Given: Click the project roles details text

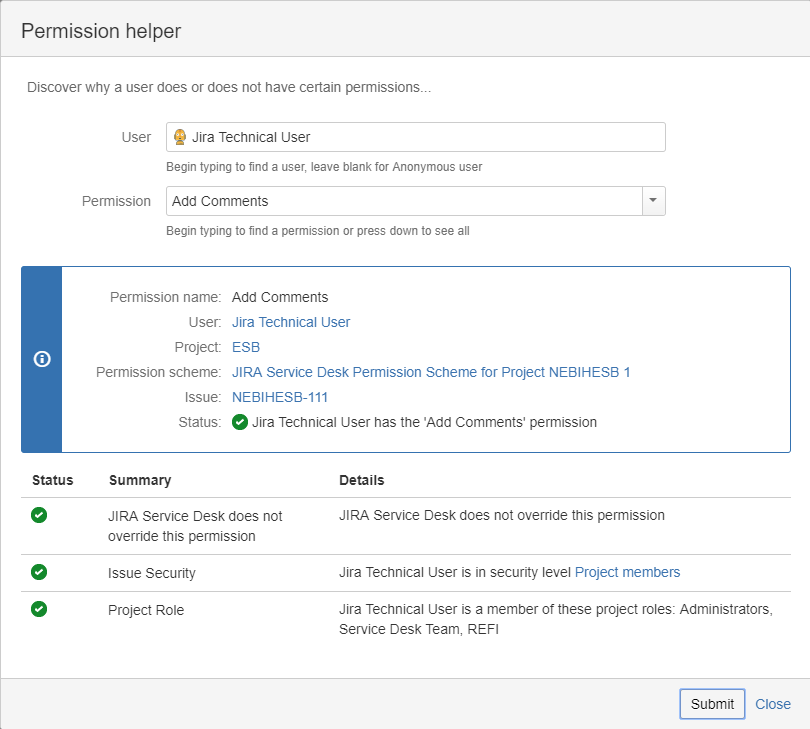Looking at the screenshot, I should click(x=556, y=619).
